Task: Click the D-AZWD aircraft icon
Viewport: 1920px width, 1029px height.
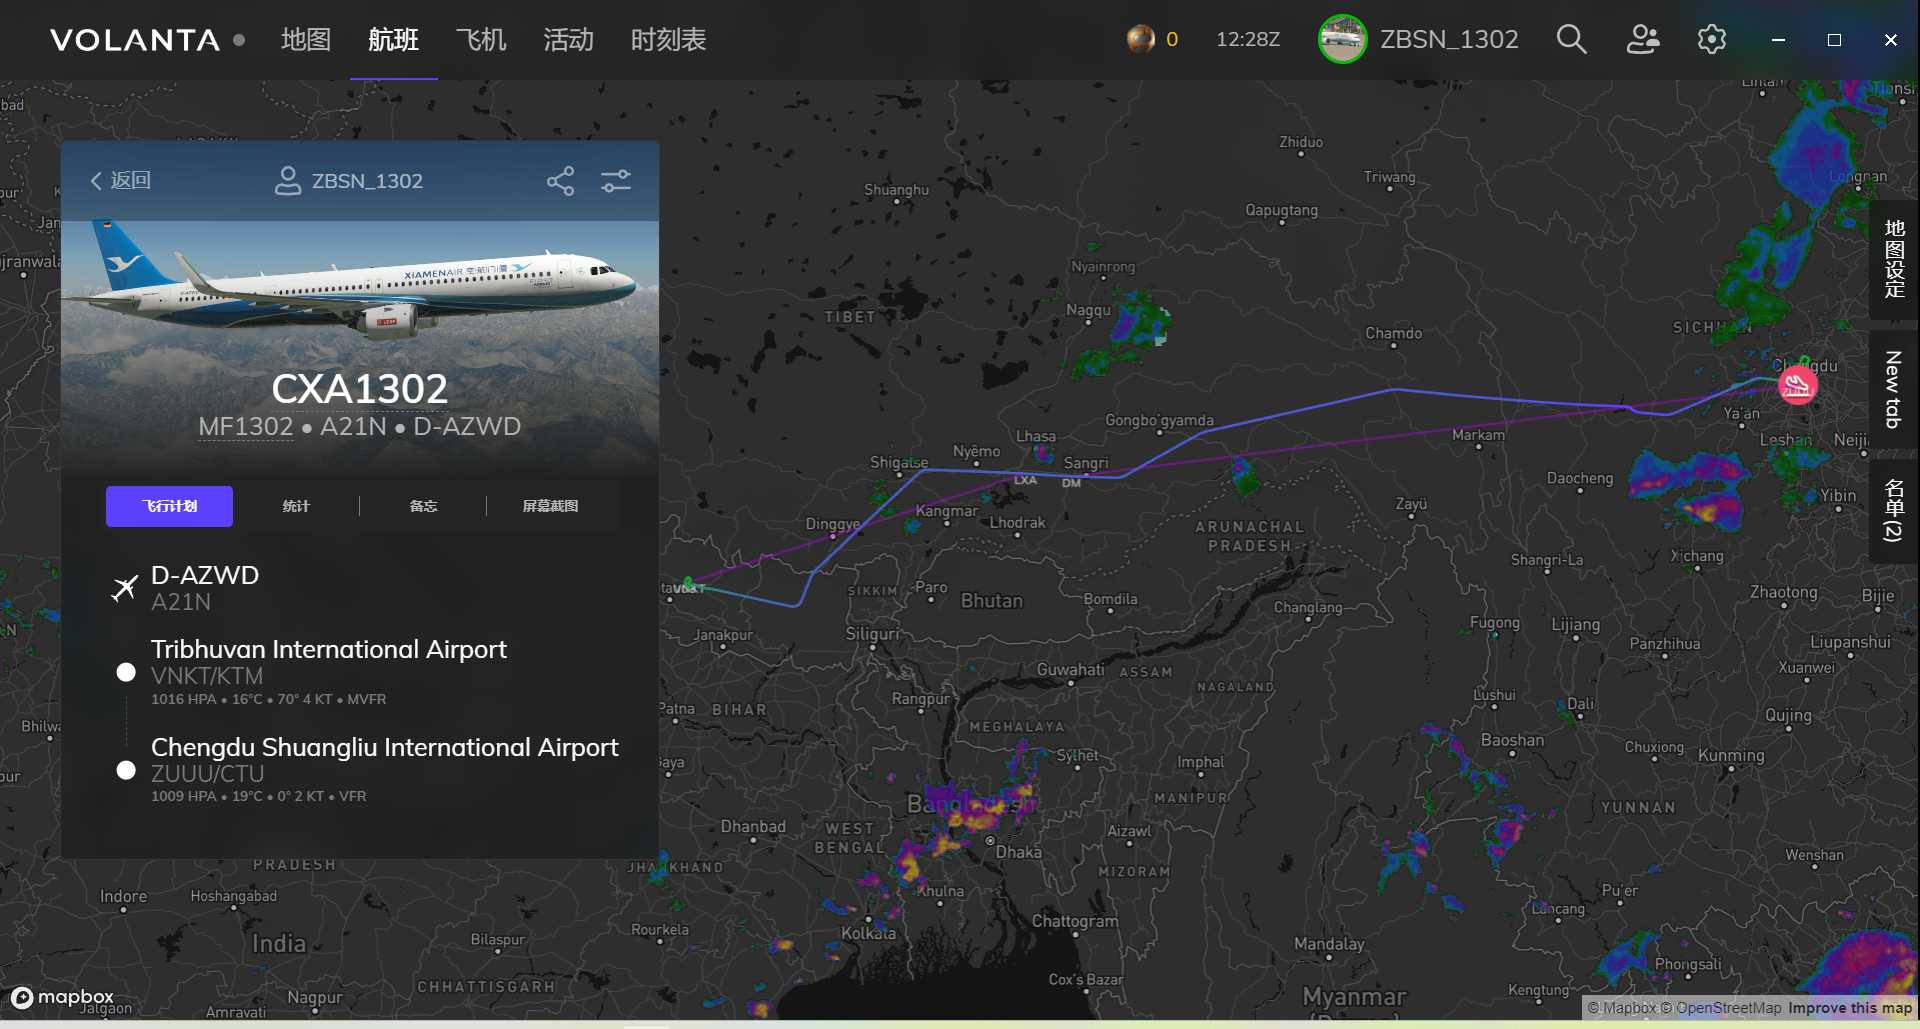Action: (125, 588)
